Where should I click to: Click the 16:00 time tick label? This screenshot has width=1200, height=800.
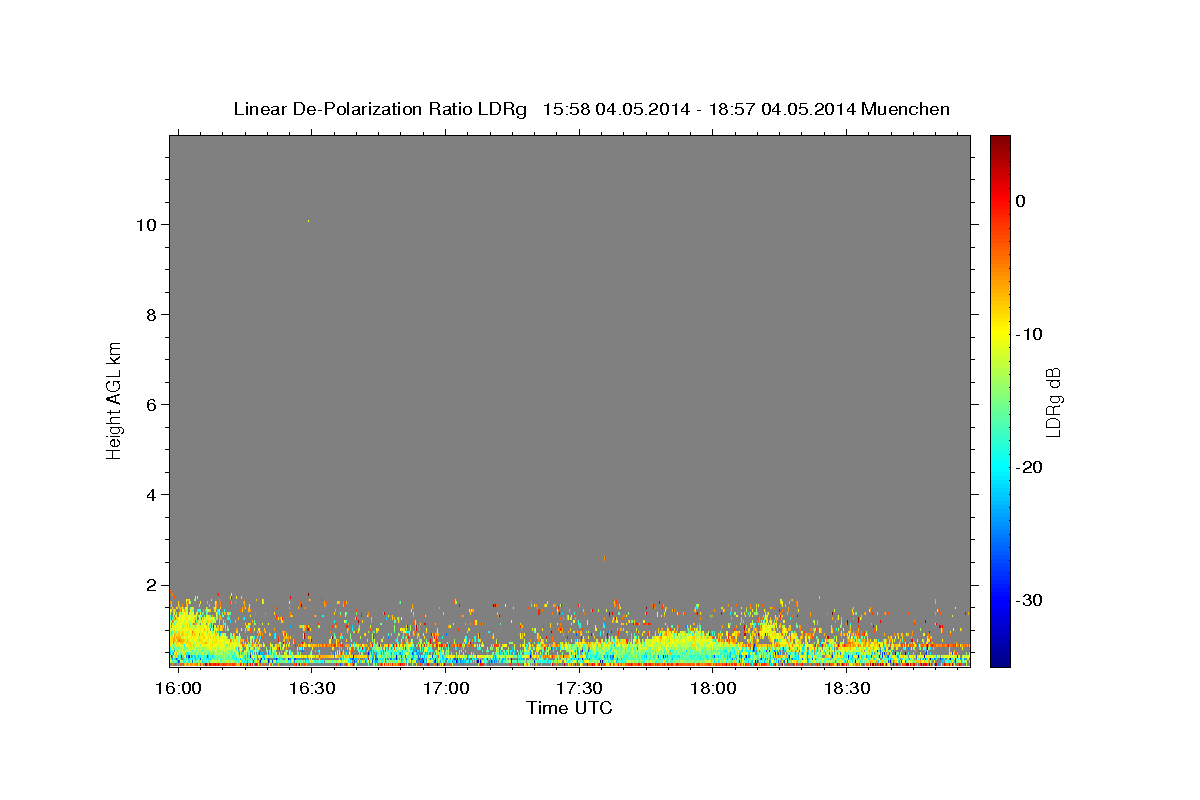[x=179, y=689]
